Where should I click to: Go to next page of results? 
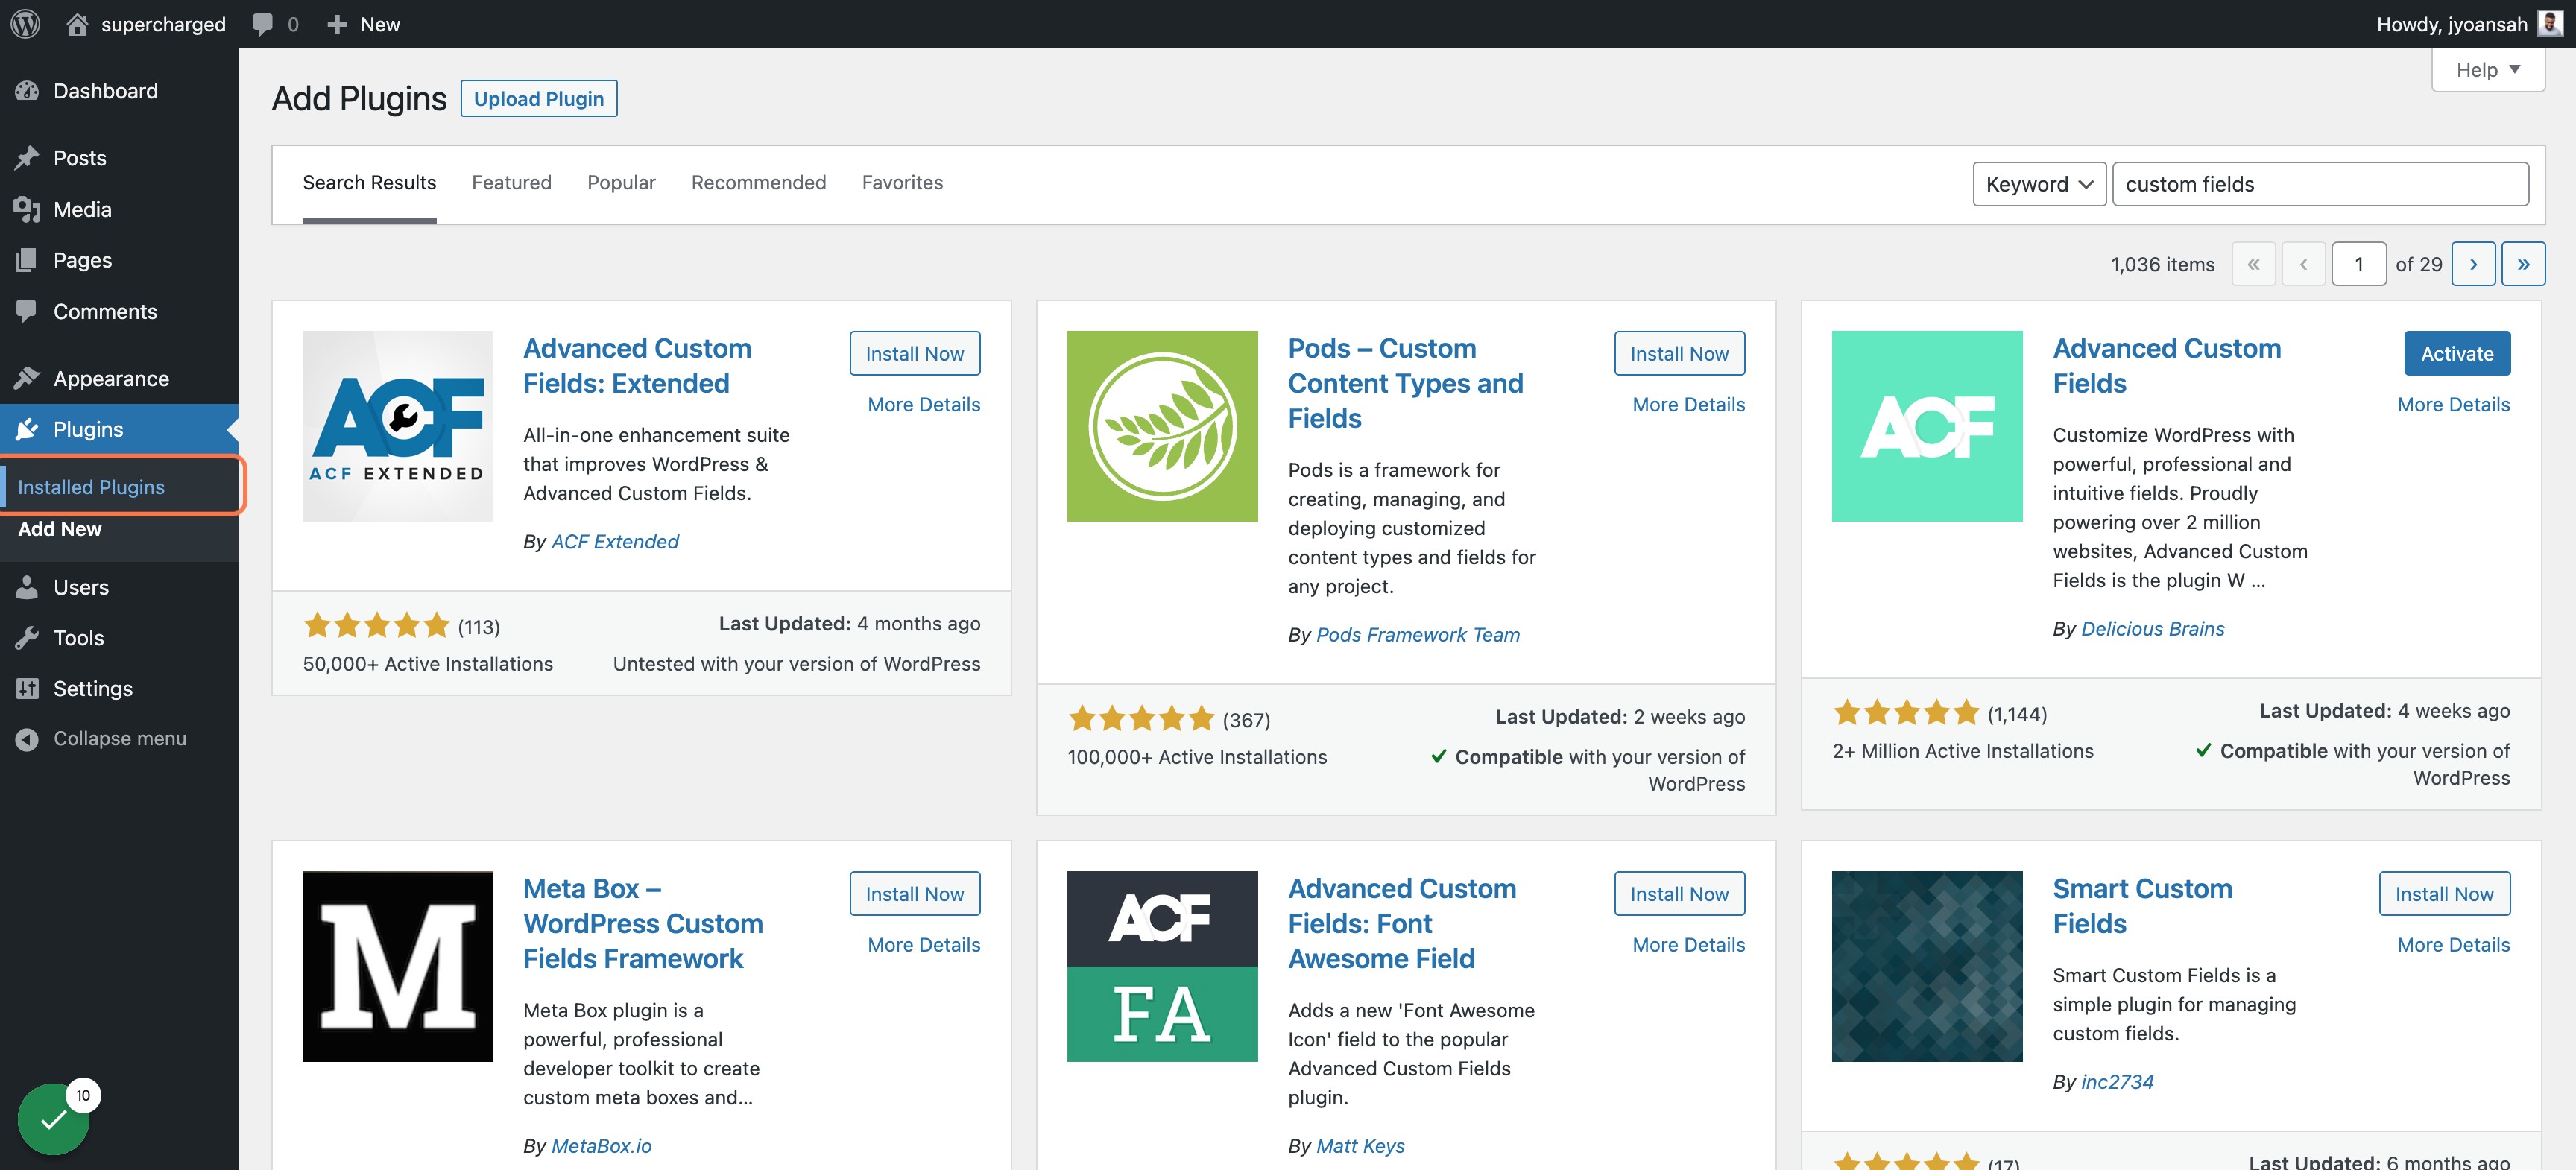[x=2473, y=264]
